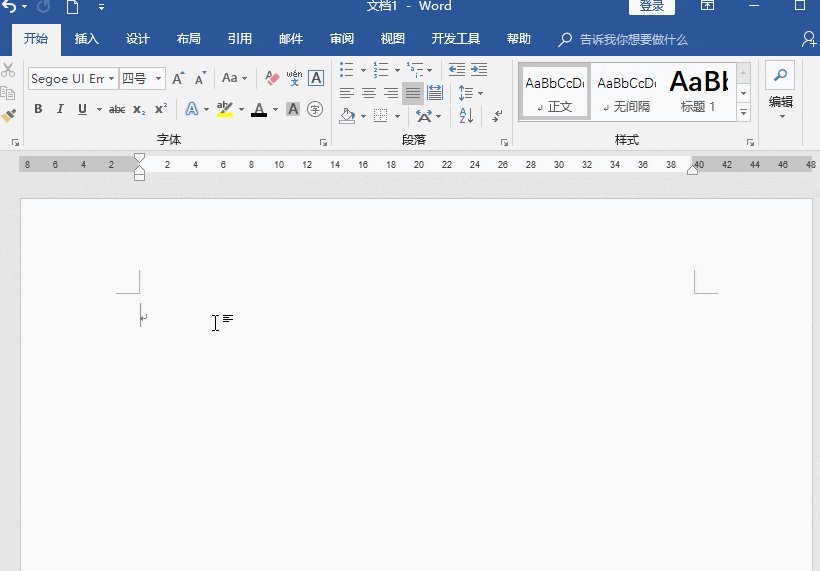Click the Bullets list icon
Screen dimensions: 820x571
[347, 70]
